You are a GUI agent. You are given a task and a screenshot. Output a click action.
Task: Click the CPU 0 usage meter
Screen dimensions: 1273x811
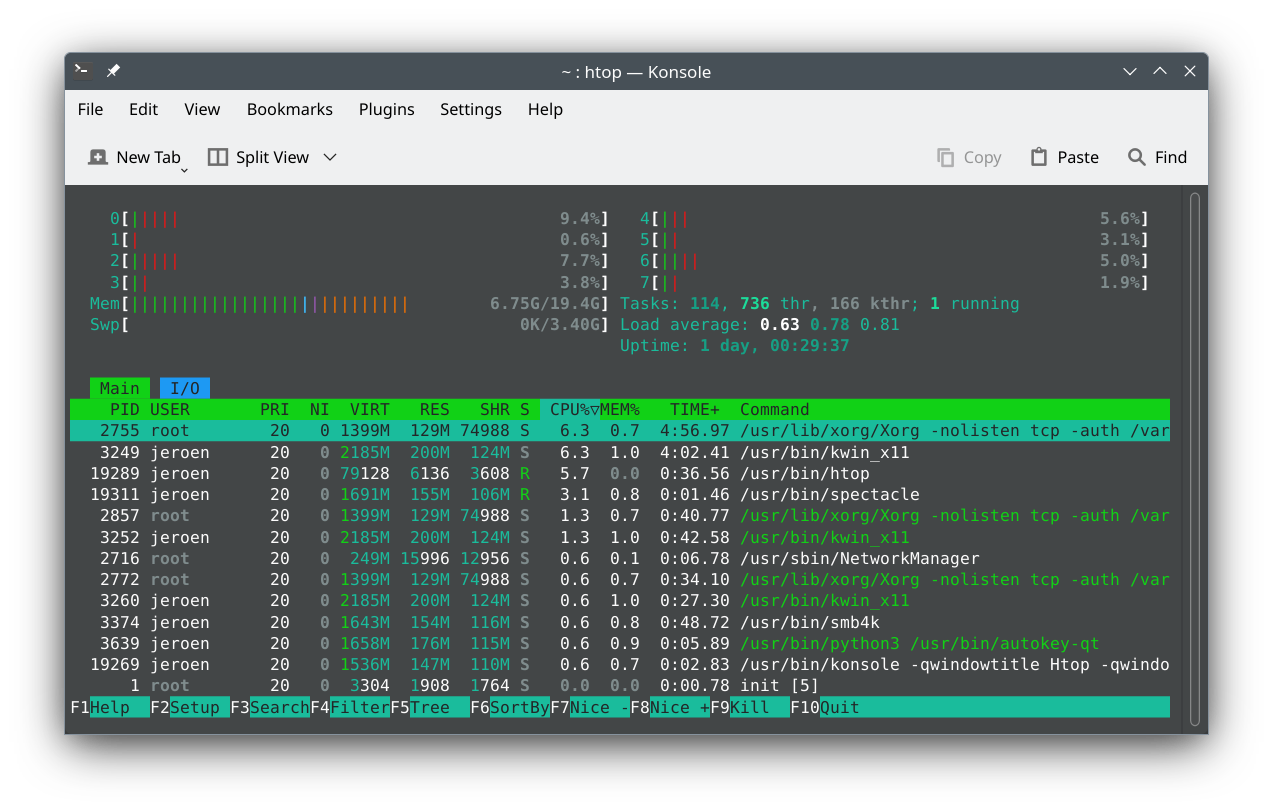[x=359, y=218]
